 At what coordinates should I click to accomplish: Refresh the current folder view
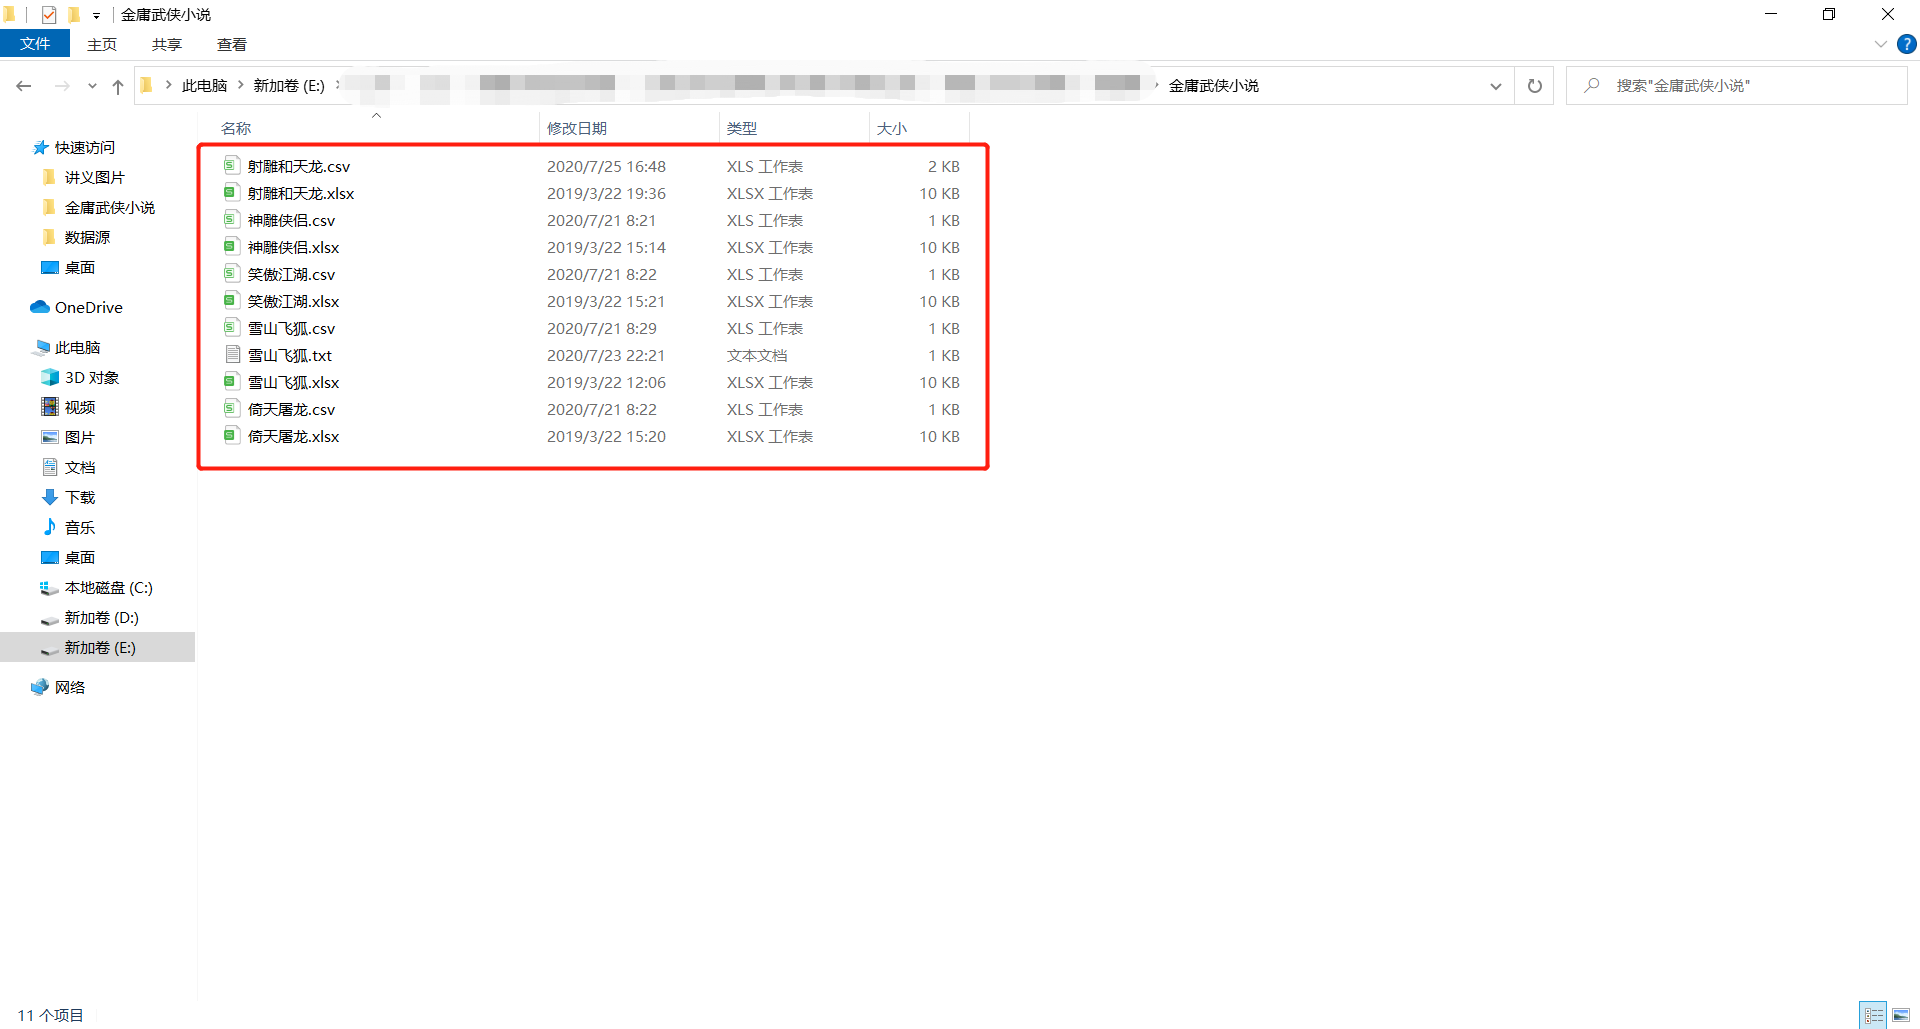1535,86
